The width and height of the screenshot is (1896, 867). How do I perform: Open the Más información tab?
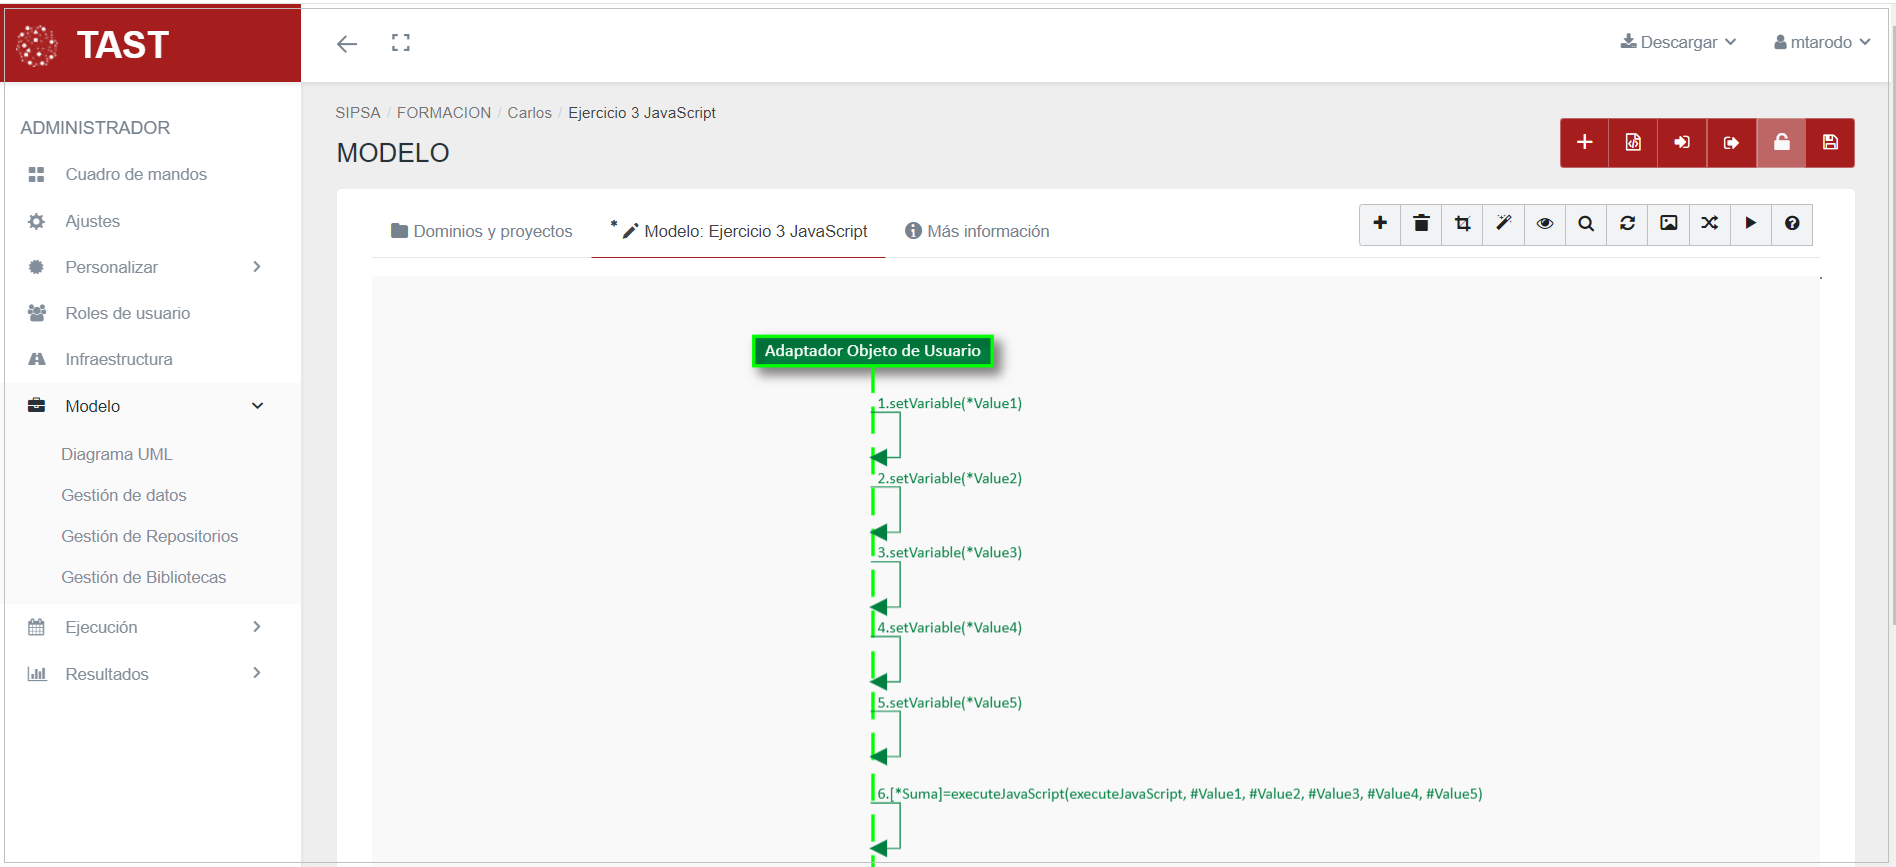pos(977,231)
